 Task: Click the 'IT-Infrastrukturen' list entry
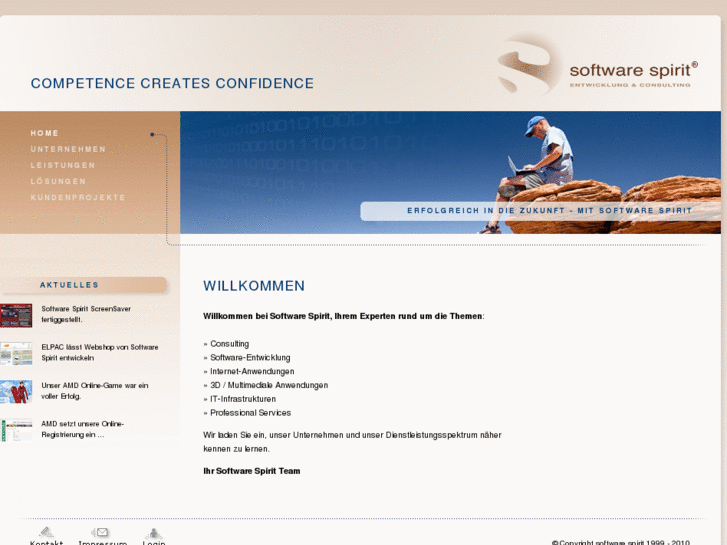pos(243,399)
